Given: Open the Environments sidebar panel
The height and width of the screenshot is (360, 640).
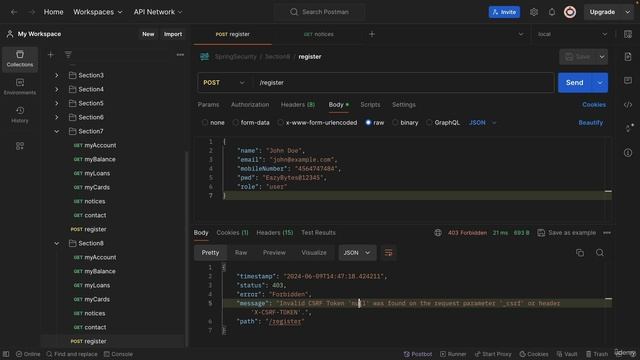Looking at the screenshot, I should [x=20, y=87].
